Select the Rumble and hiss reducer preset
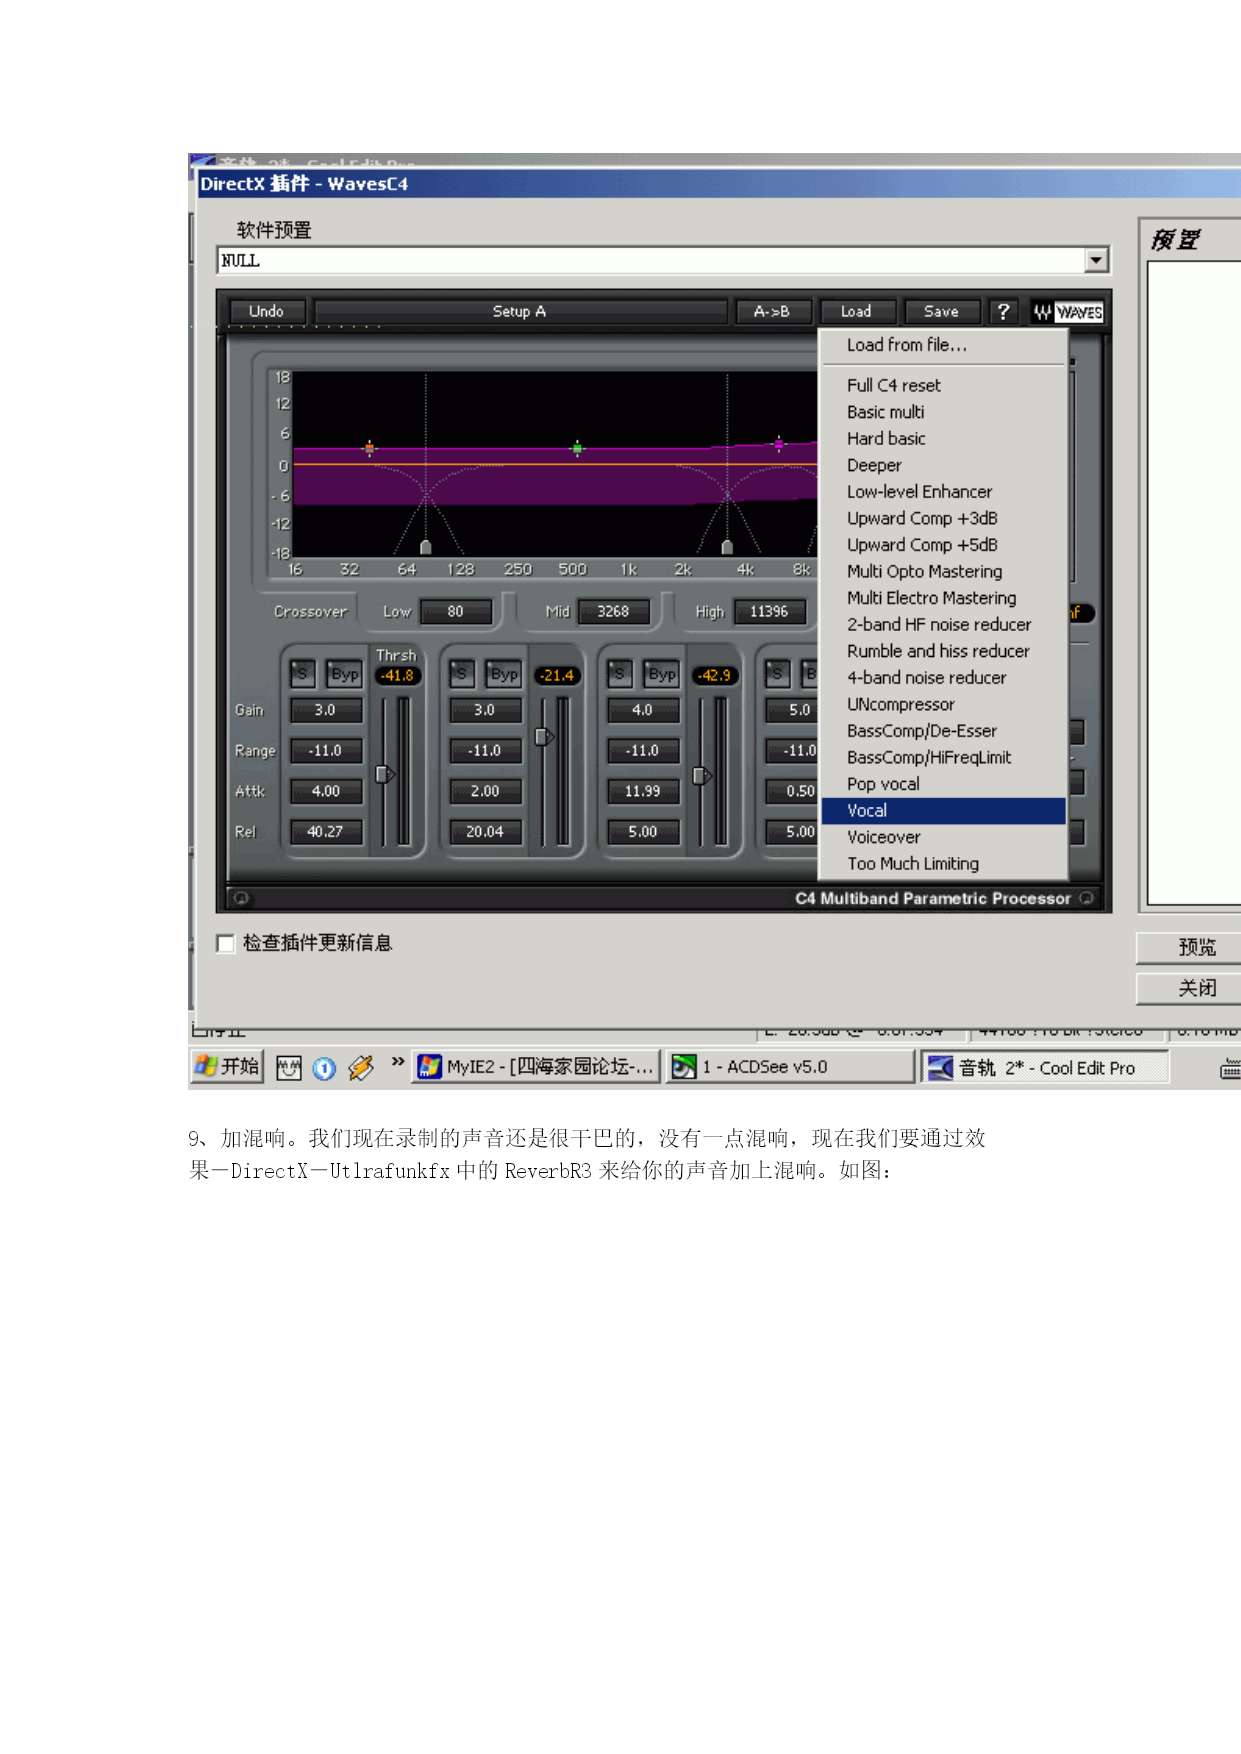Image resolution: width=1241 pixels, height=1754 pixels. point(943,651)
